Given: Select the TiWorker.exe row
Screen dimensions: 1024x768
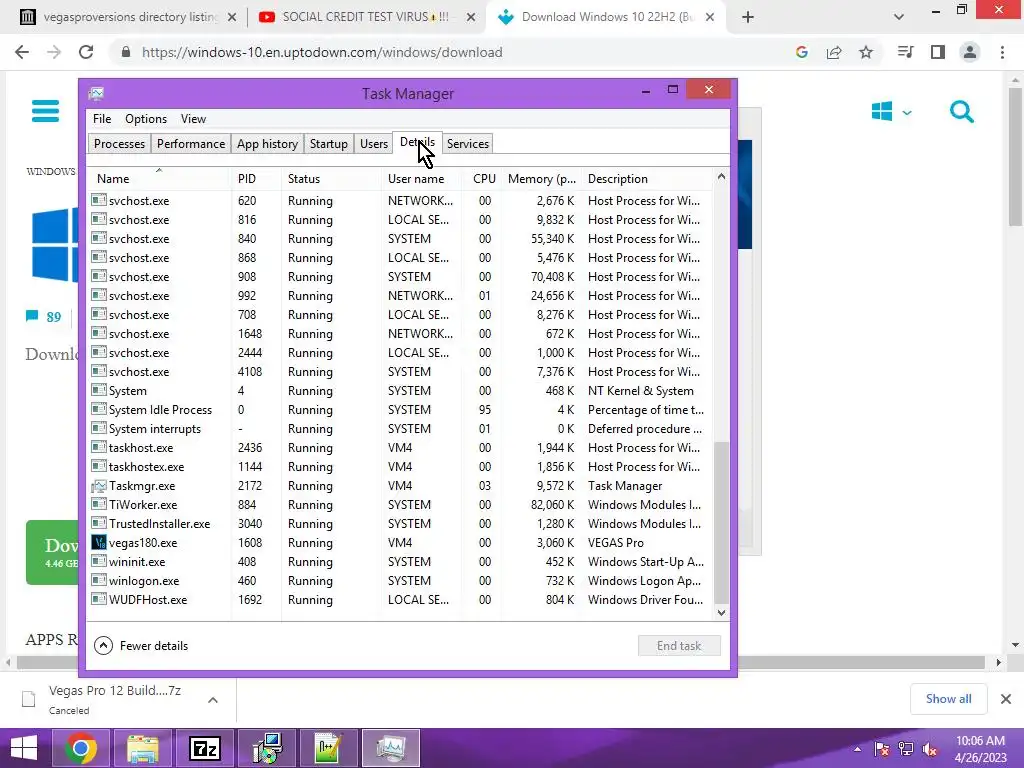Looking at the screenshot, I should (400, 504).
